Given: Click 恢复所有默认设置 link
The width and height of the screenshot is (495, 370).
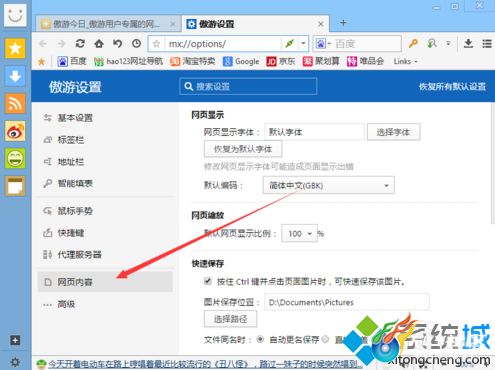Looking at the screenshot, I should 452,87.
